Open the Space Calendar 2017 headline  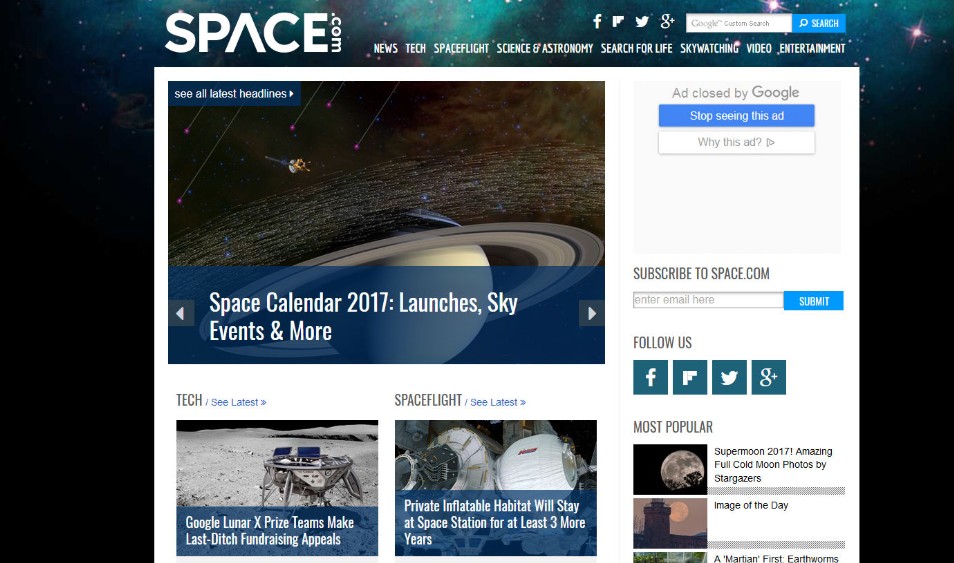tap(363, 316)
